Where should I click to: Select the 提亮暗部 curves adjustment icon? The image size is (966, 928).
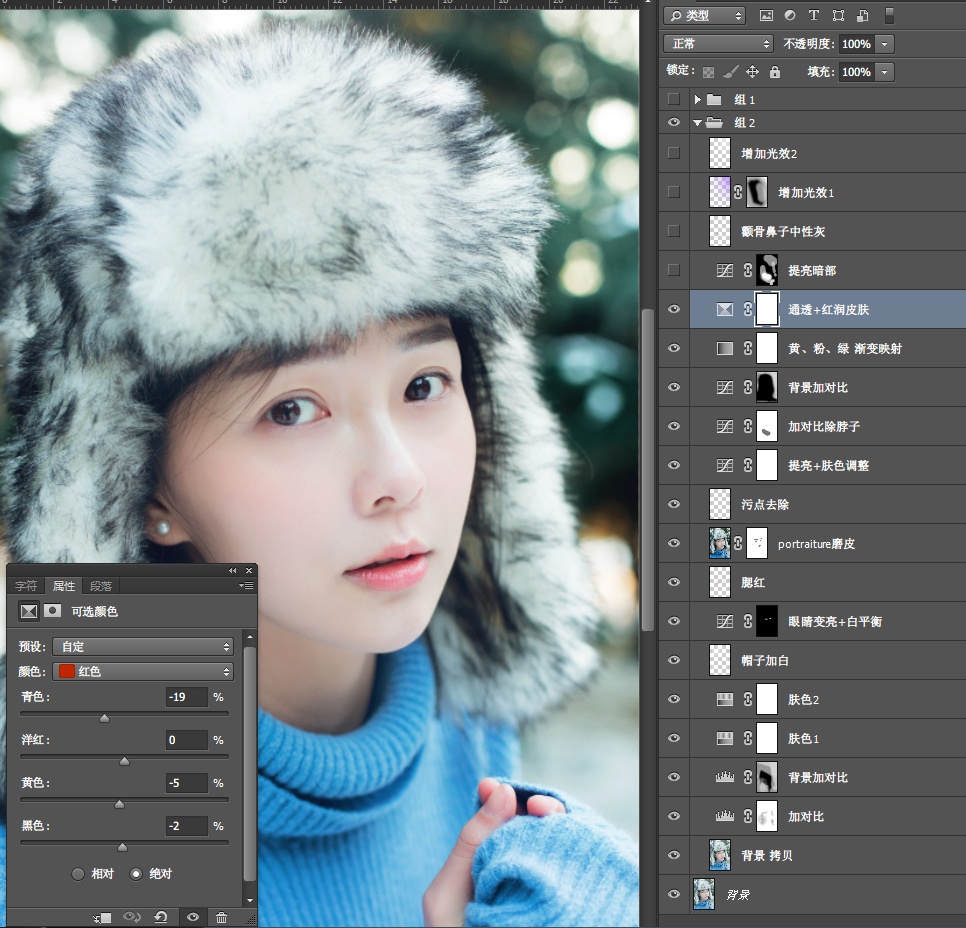[x=724, y=270]
